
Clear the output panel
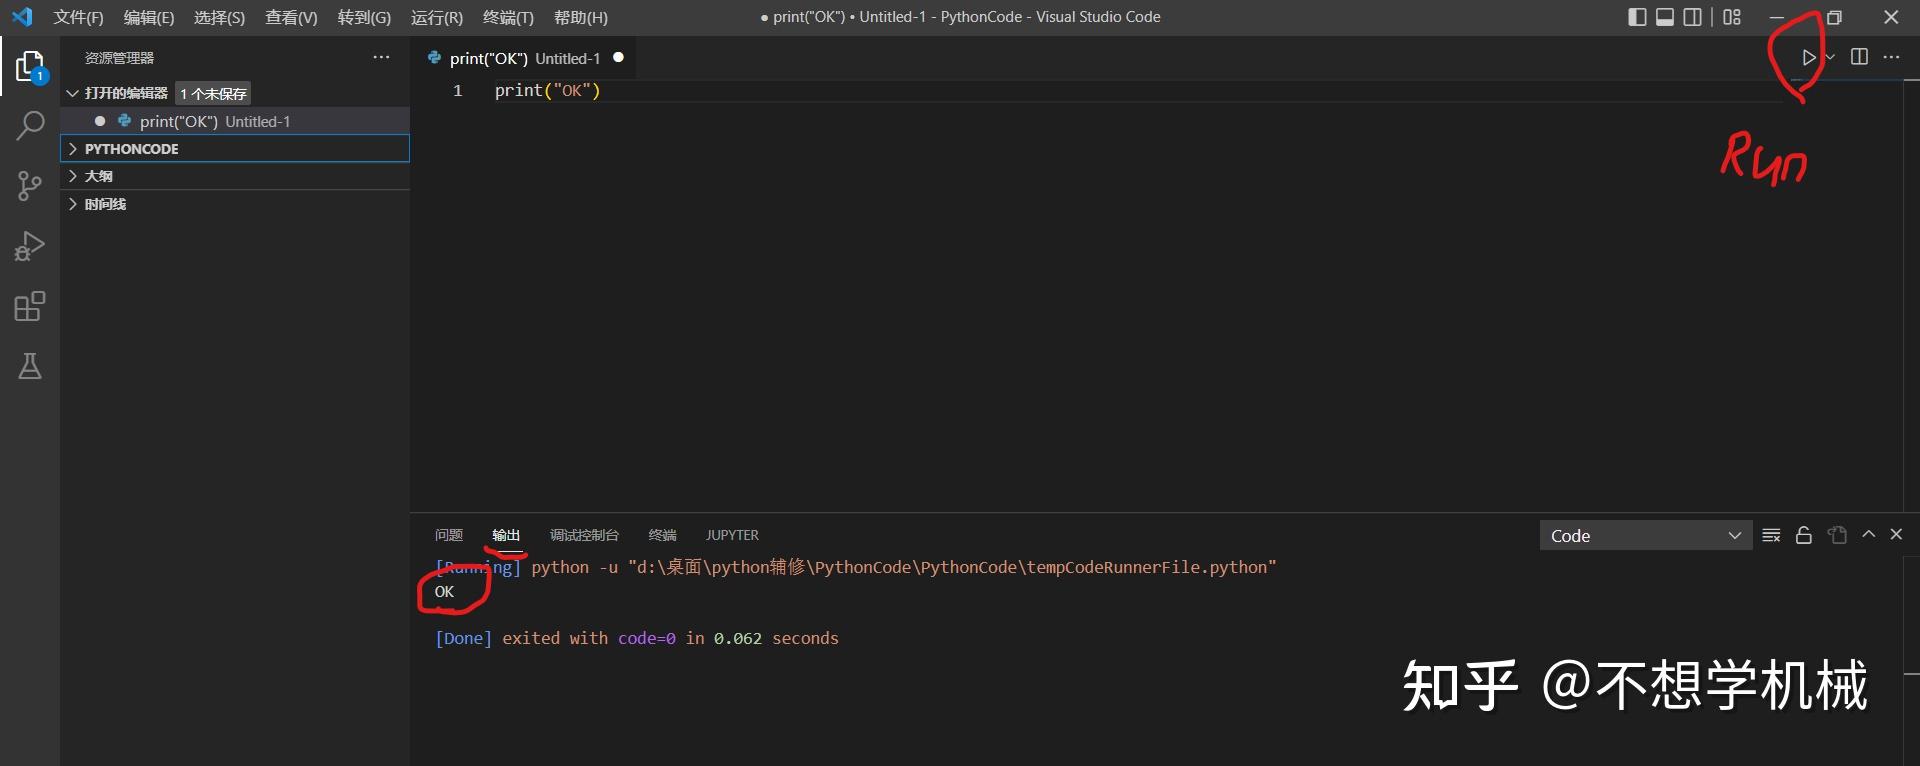pyautogui.click(x=1771, y=535)
